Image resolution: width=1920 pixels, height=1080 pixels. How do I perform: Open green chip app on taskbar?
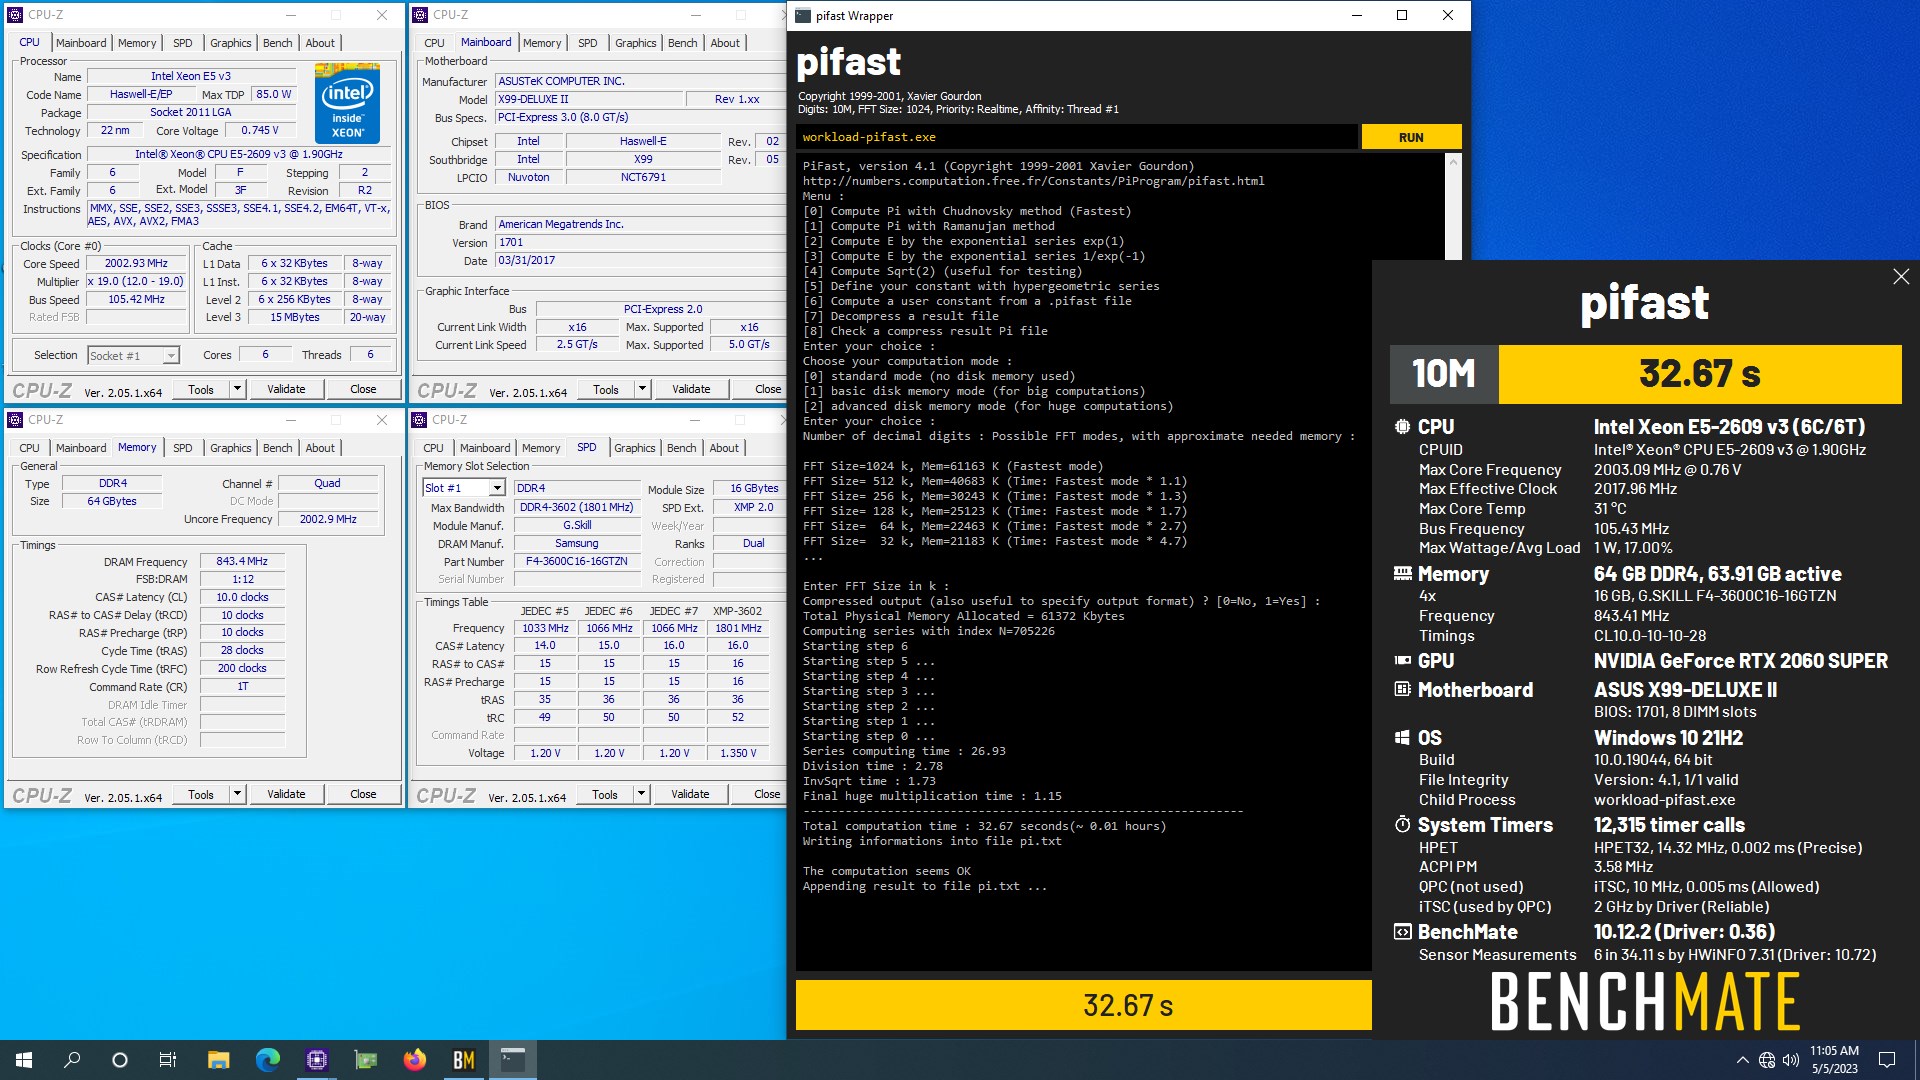click(x=365, y=1060)
